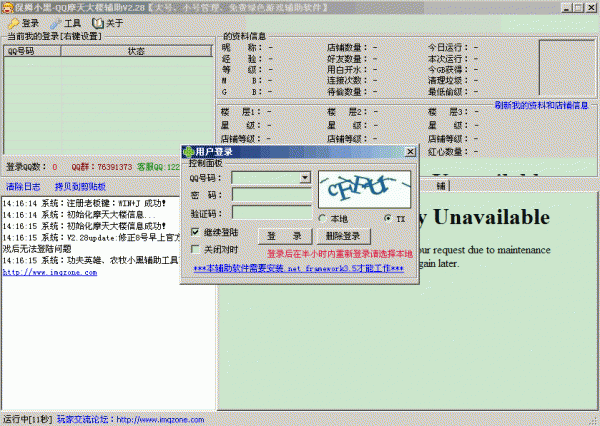Open the 登录 key icon menu
Screen dimensions: 600x426
pyautogui.click(x=24, y=23)
